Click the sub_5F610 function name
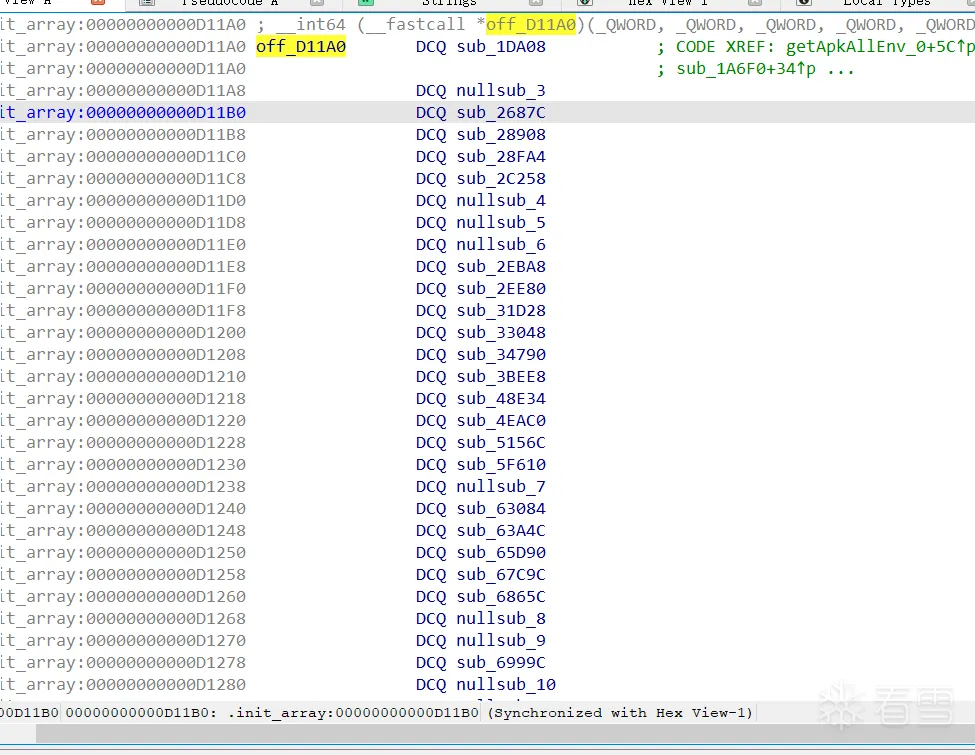The width and height of the screenshot is (975, 755). pos(501,465)
